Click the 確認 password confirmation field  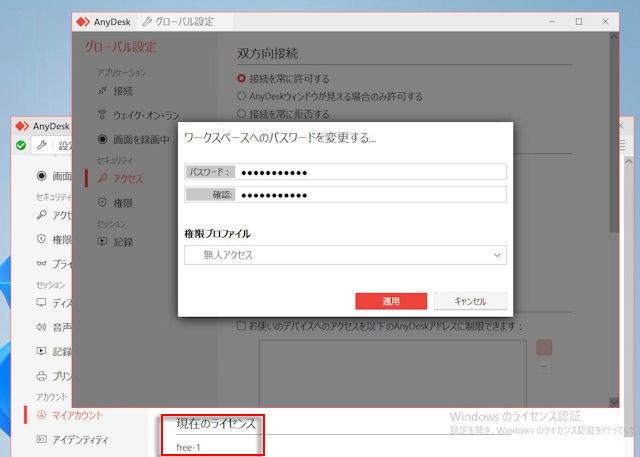point(345,195)
